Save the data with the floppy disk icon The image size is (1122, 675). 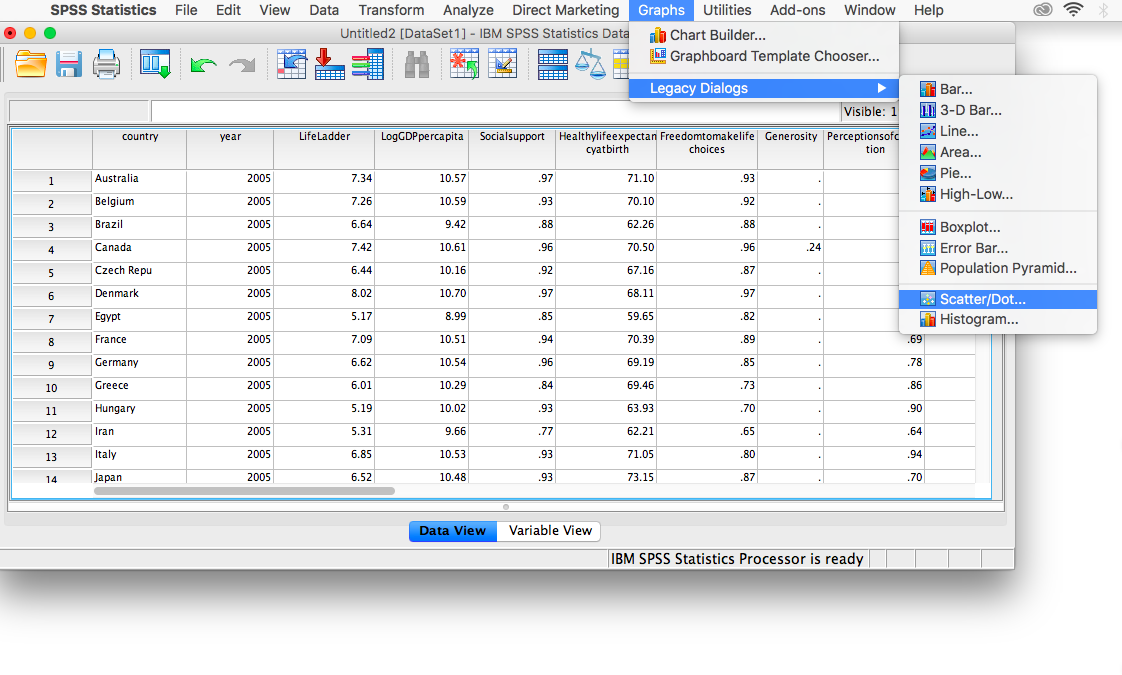pyautogui.click(x=69, y=64)
